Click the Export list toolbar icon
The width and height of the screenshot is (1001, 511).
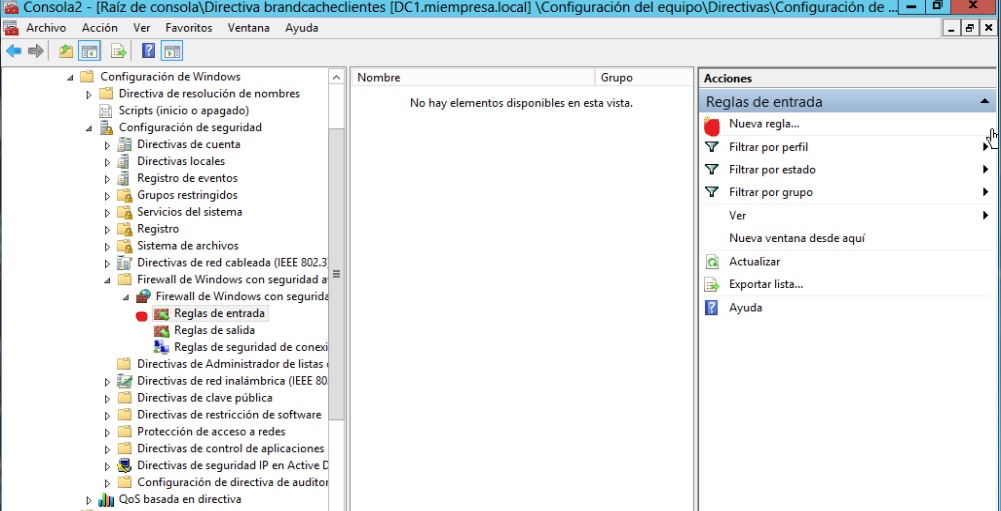(119, 51)
